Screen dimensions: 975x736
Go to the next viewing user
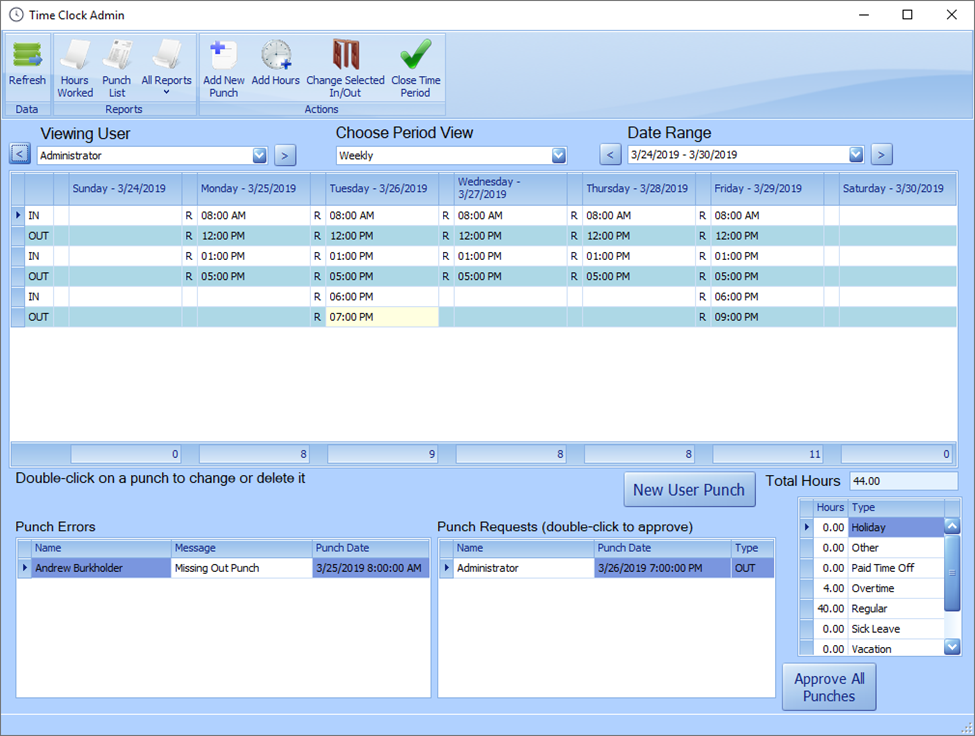point(285,155)
